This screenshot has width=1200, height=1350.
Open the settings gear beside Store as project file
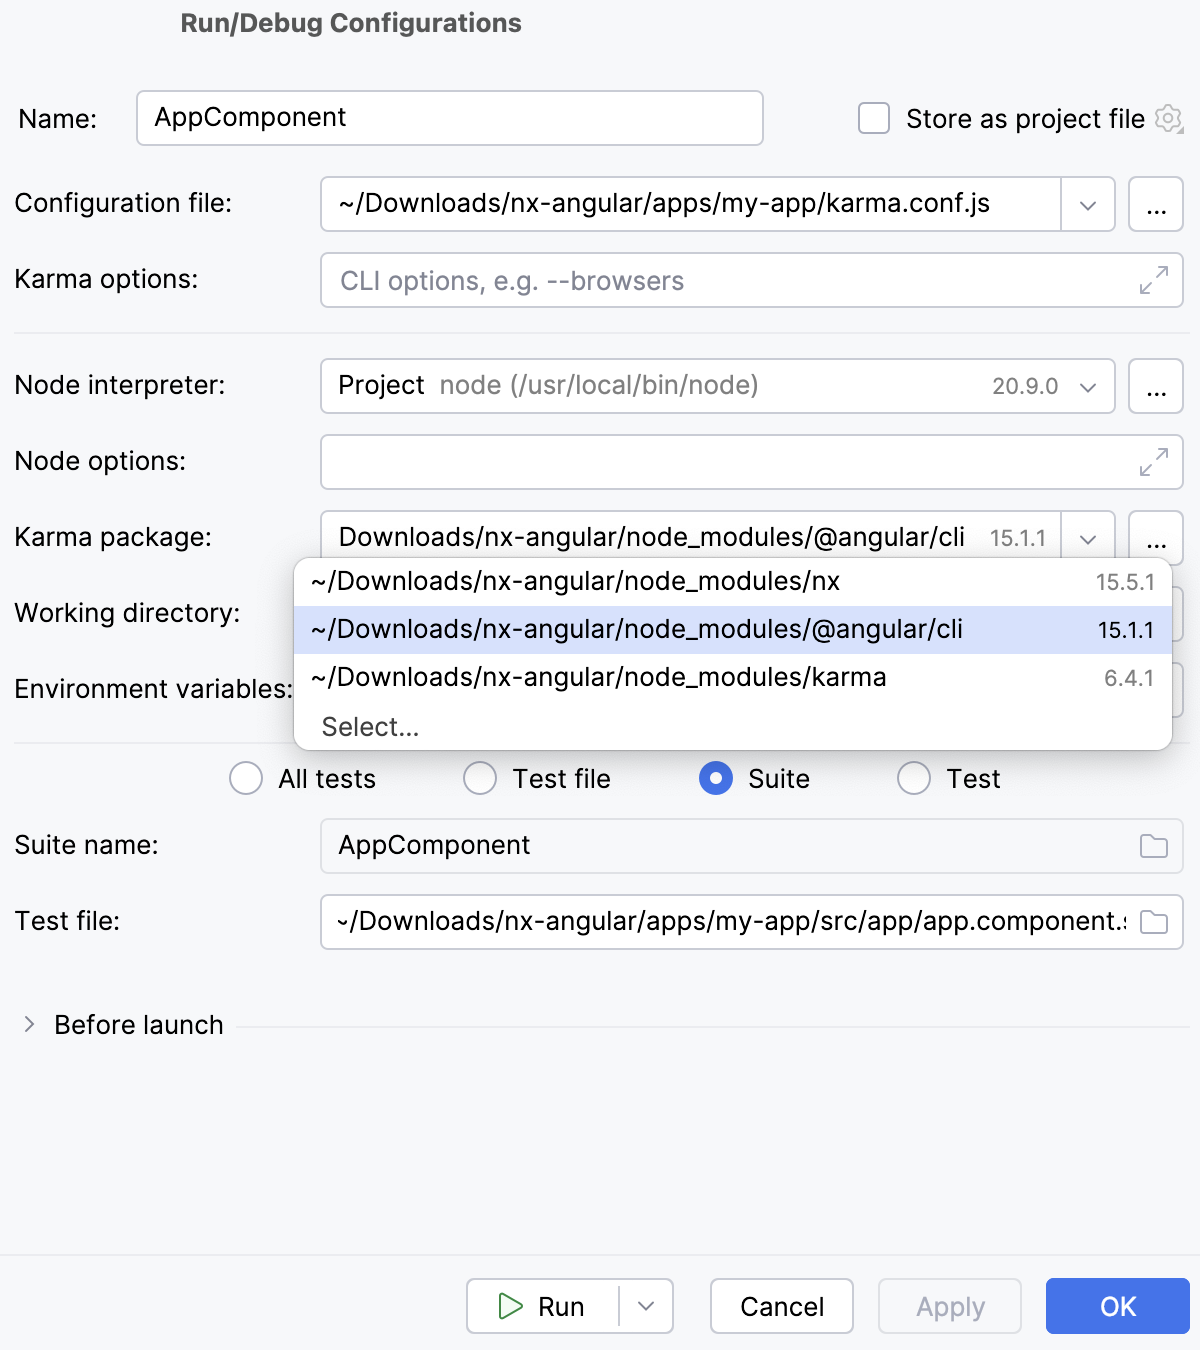pyautogui.click(x=1168, y=118)
